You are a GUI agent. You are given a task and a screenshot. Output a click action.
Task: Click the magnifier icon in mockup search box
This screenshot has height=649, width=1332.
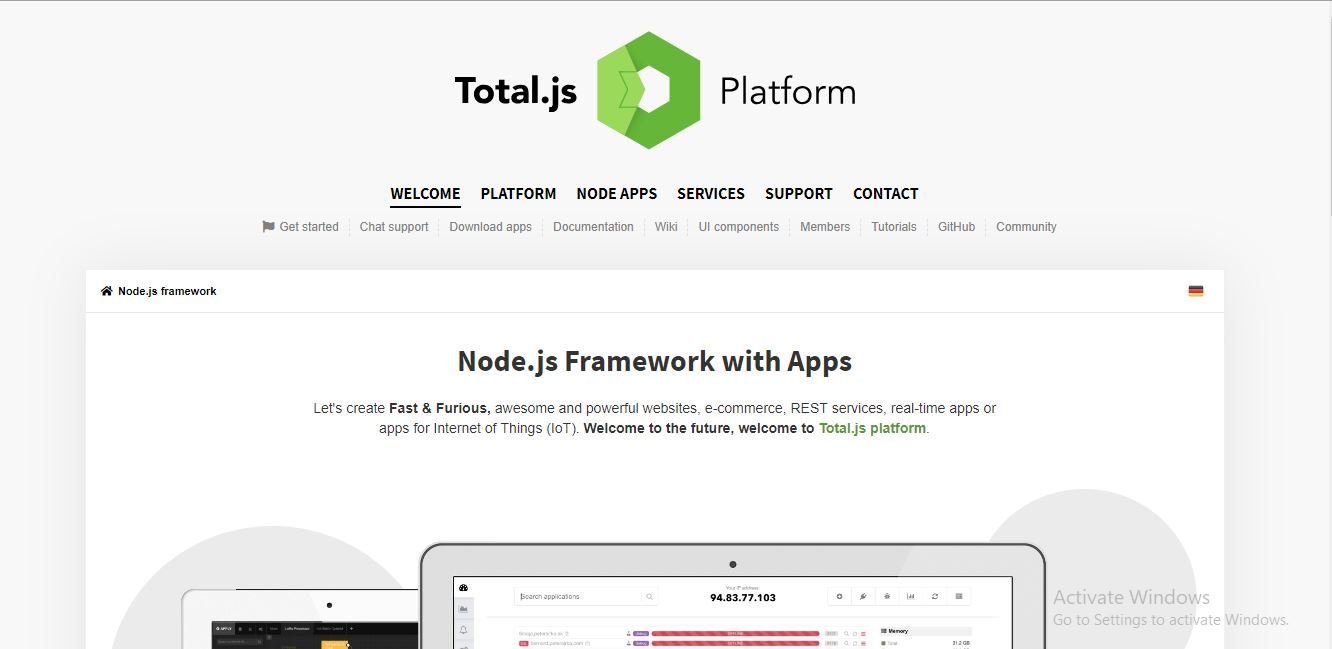tap(649, 597)
